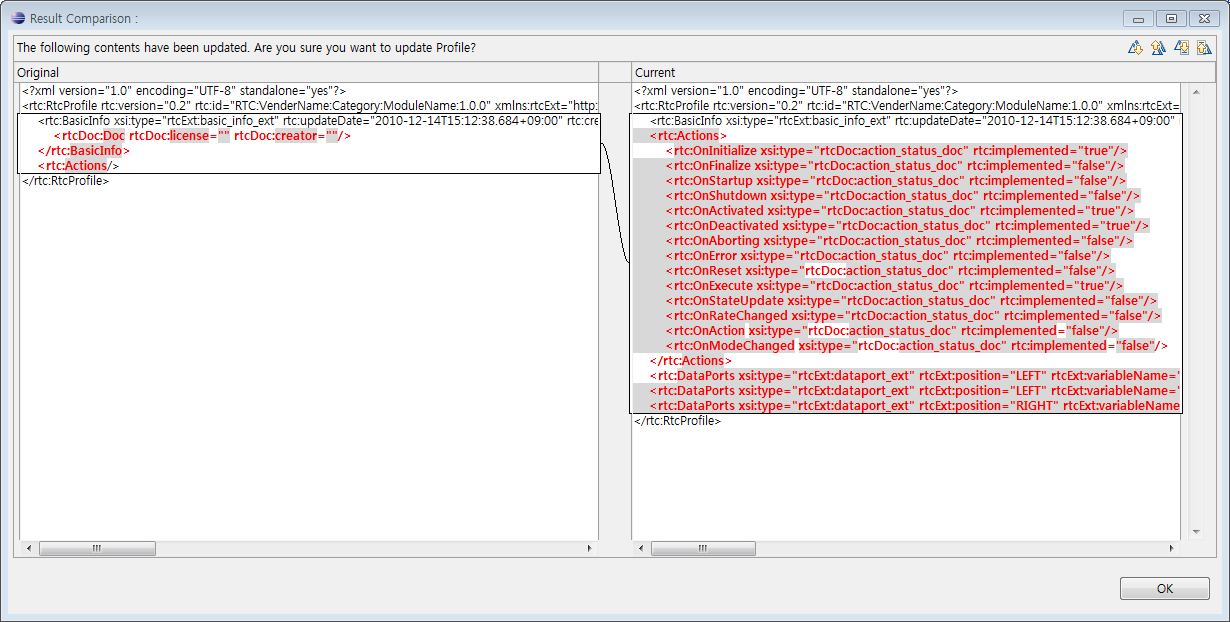This screenshot has height=622, width=1230.
Task: Select the rtc:OnRateChanged line
Action: click(x=913, y=316)
